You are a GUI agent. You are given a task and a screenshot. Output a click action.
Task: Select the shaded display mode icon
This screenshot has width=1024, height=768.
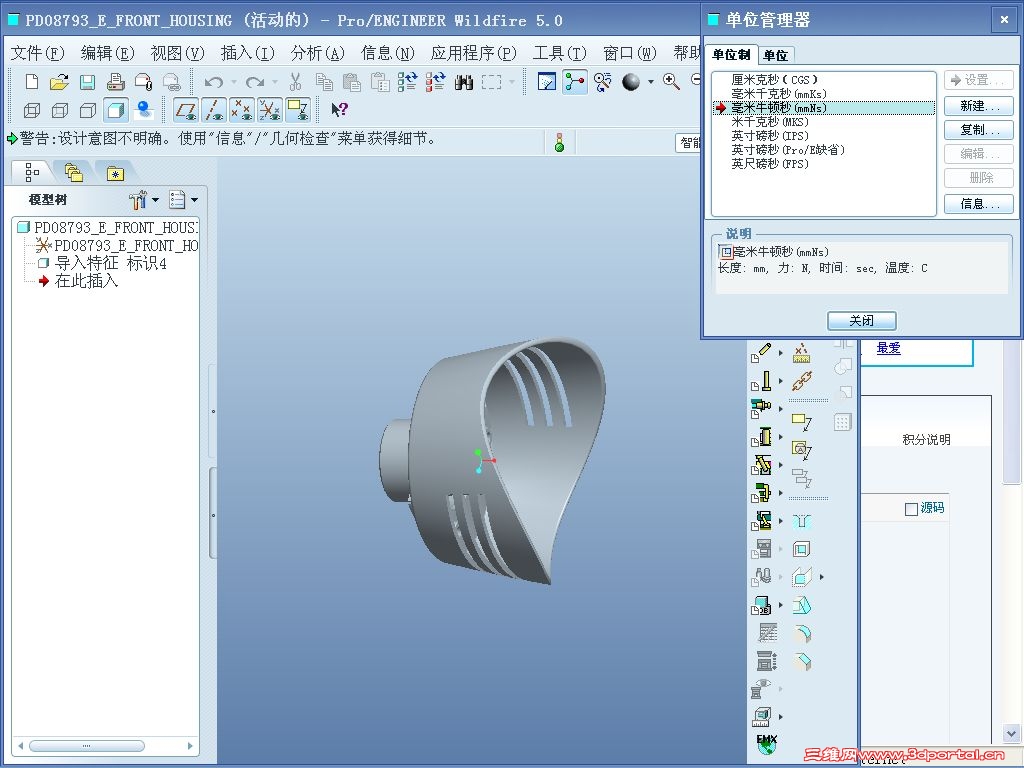point(116,110)
